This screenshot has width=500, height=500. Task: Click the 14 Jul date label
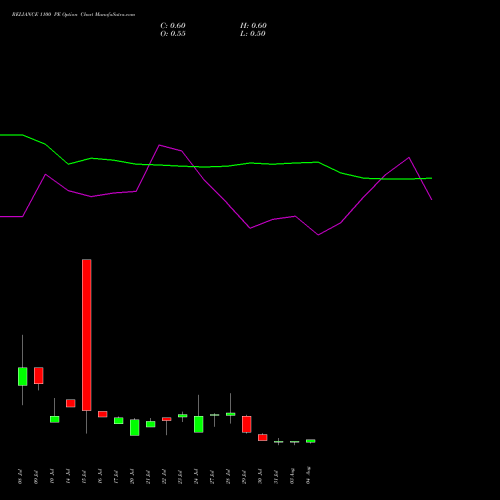pos(68,476)
